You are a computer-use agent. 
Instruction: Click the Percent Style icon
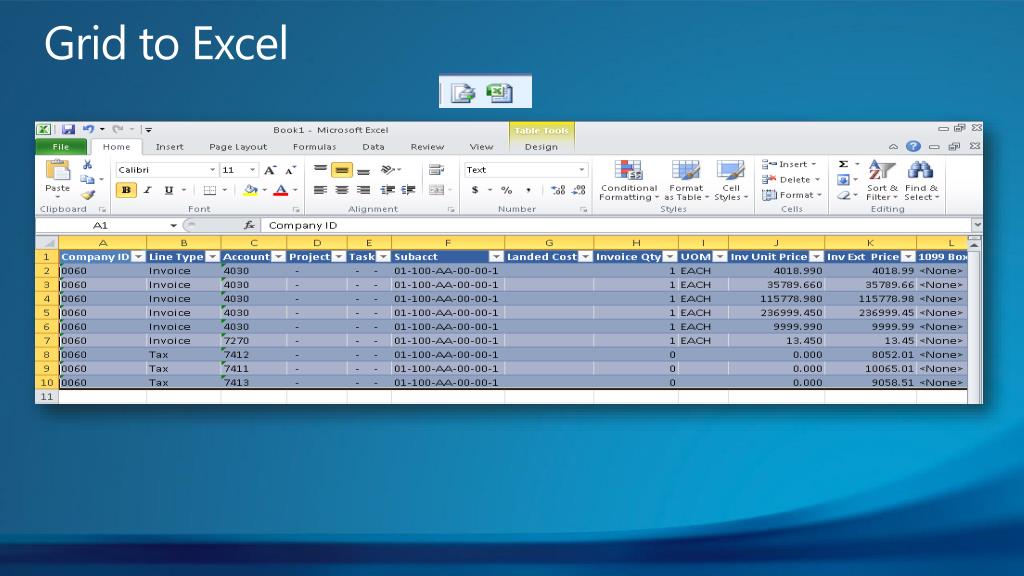click(507, 190)
